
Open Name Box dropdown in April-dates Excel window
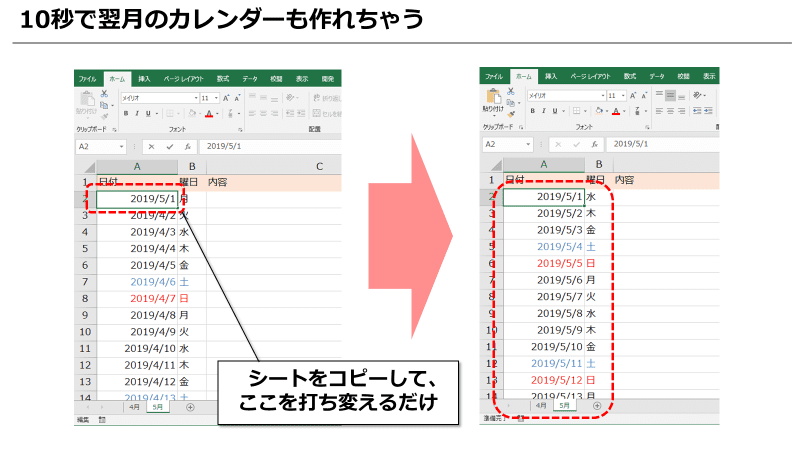tap(121, 147)
